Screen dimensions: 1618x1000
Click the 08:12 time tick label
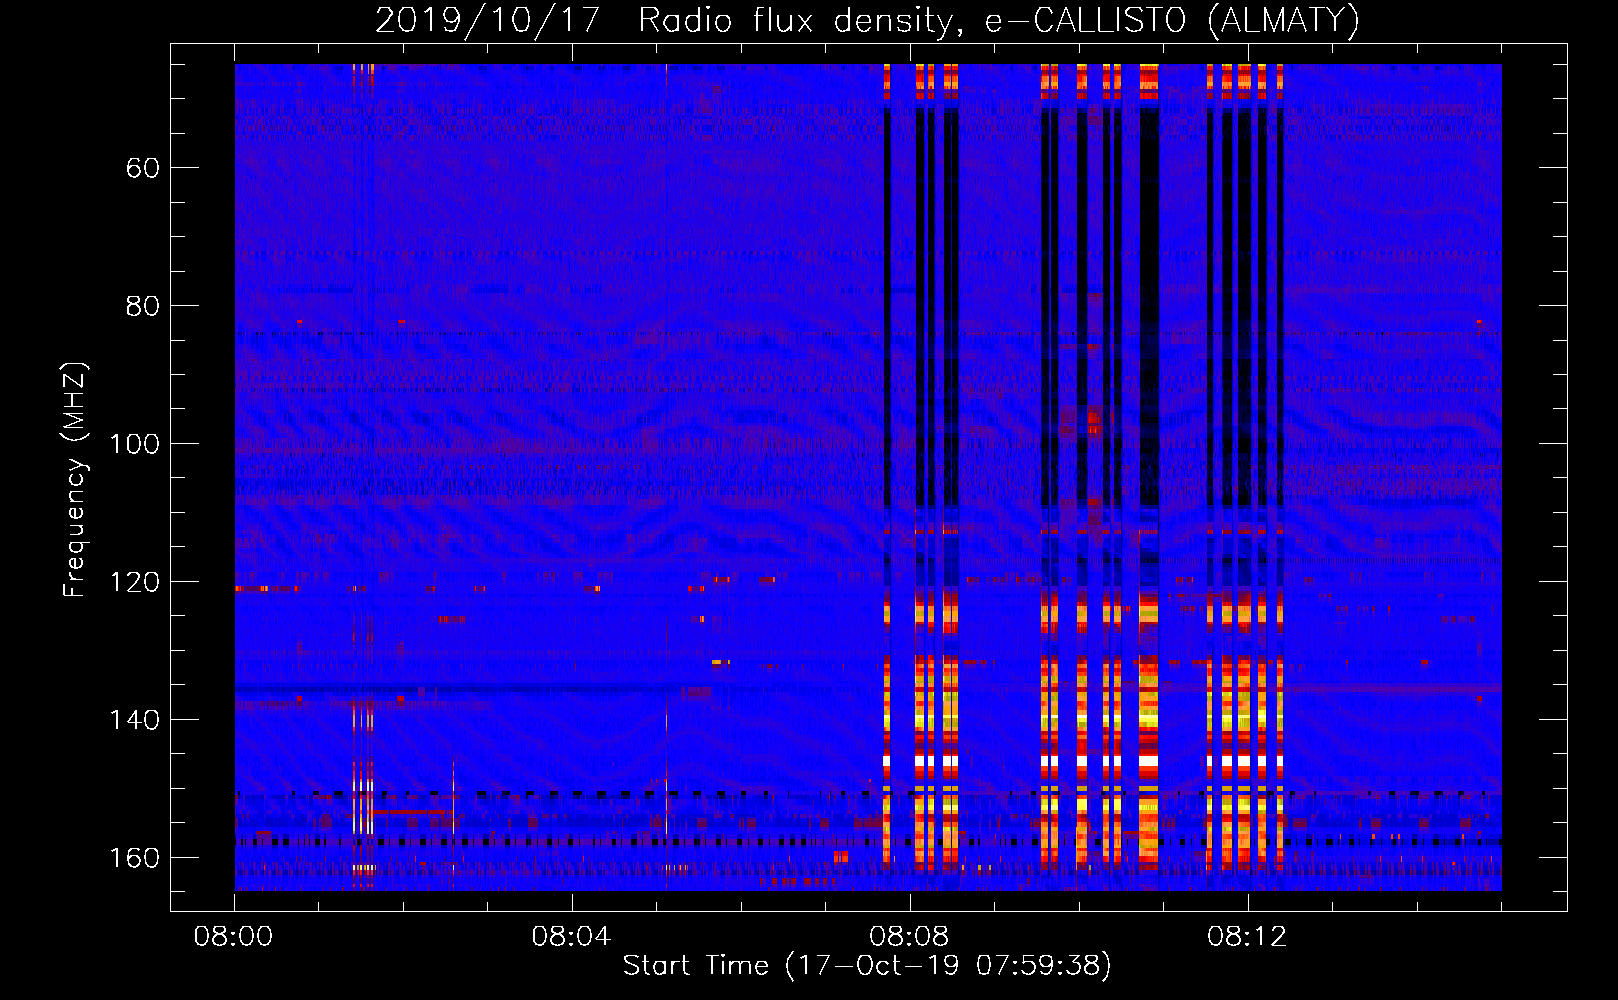click(x=1247, y=937)
